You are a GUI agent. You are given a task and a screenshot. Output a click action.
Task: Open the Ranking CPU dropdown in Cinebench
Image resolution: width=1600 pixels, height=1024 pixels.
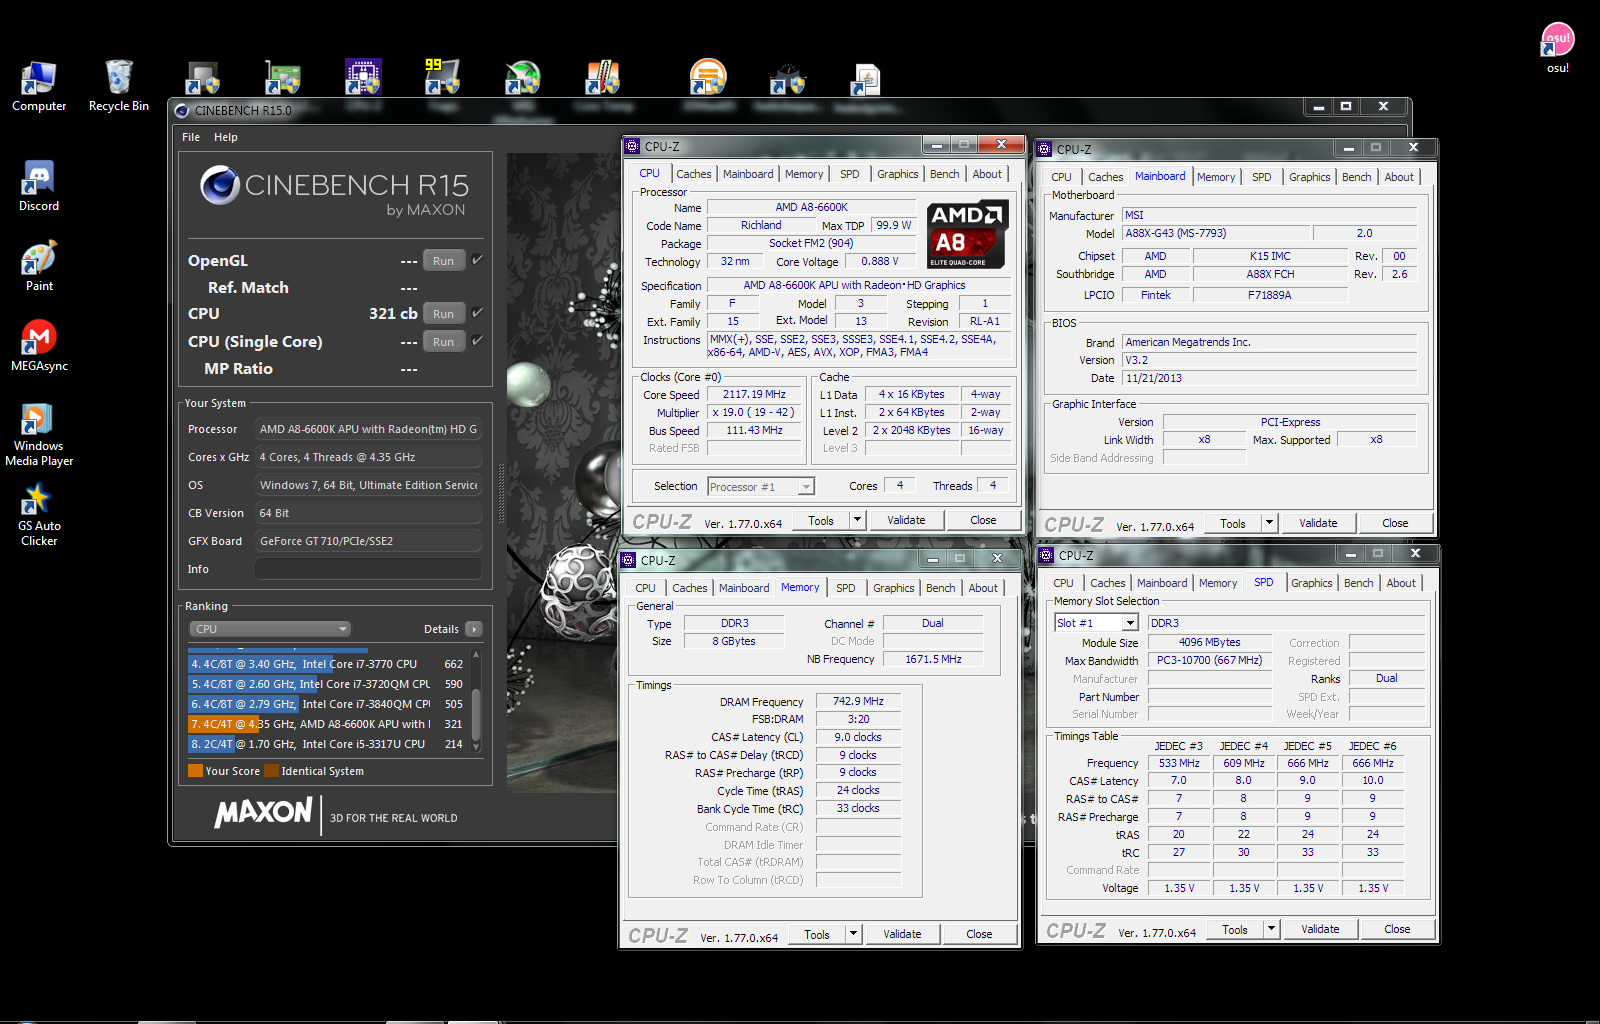269,629
